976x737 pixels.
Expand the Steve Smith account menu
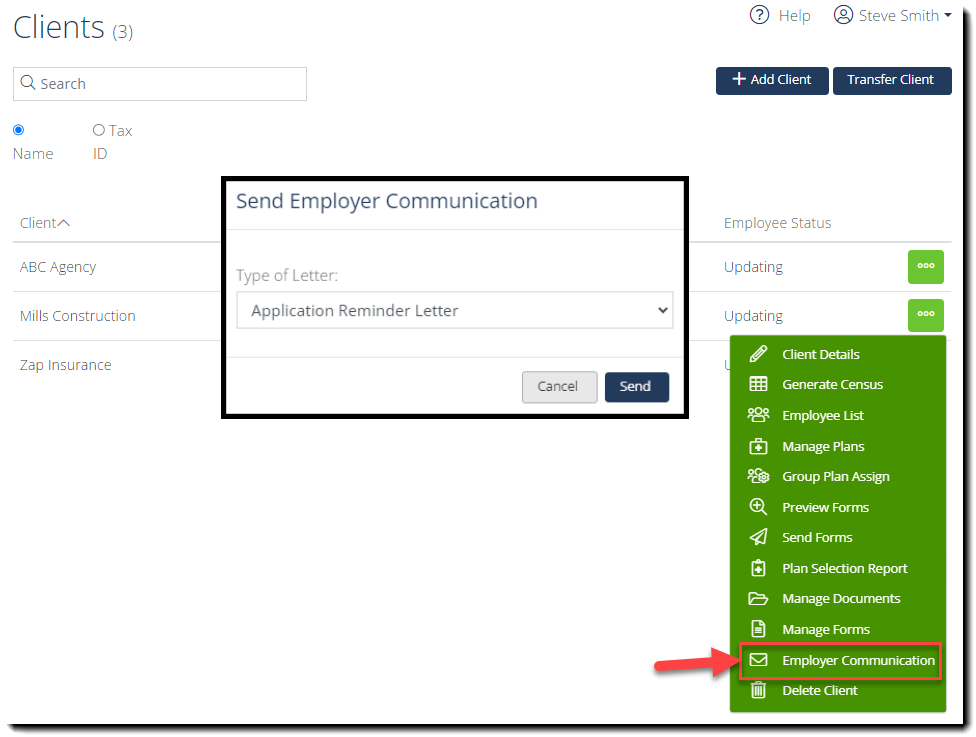[x=893, y=15]
